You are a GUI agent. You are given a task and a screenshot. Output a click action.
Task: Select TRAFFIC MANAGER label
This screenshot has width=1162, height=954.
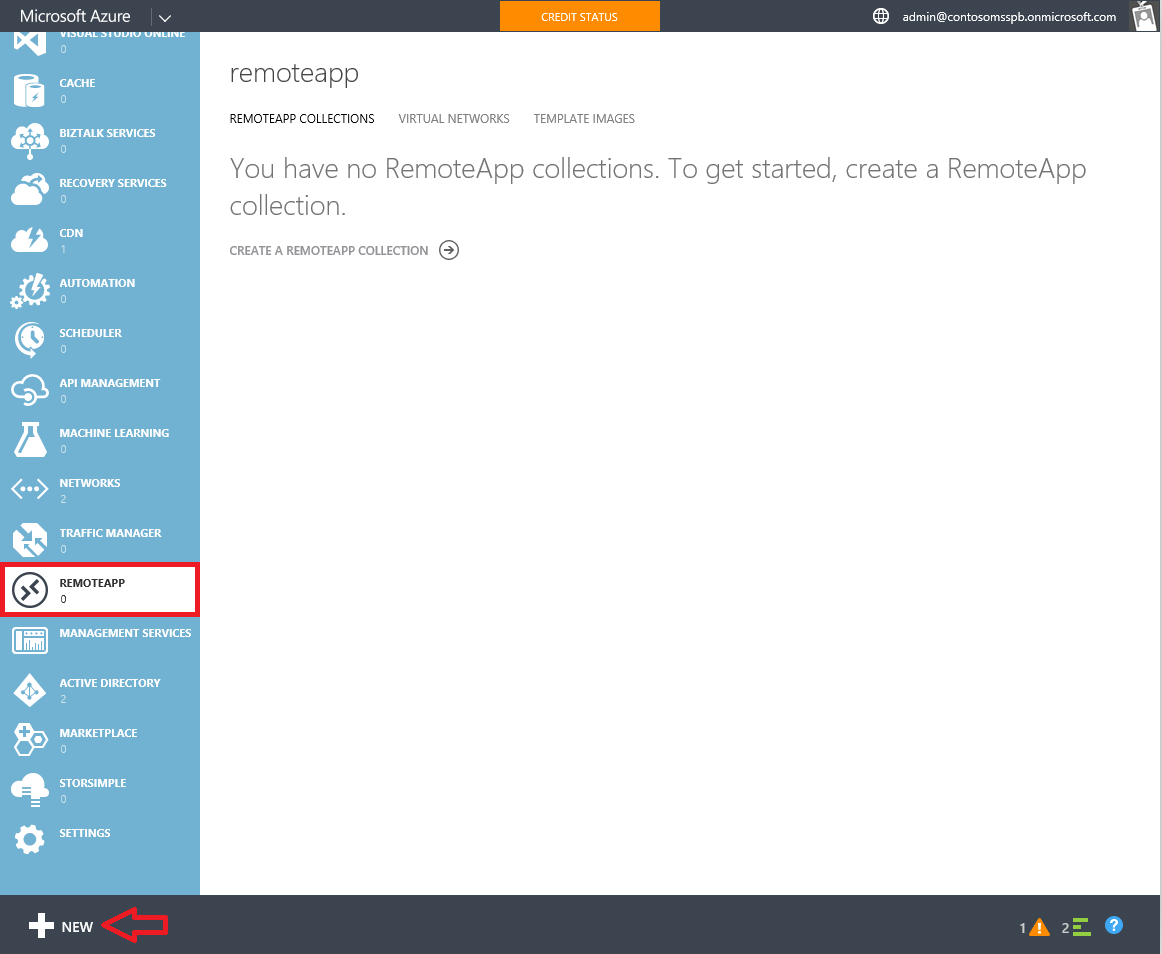(x=110, y=533)
